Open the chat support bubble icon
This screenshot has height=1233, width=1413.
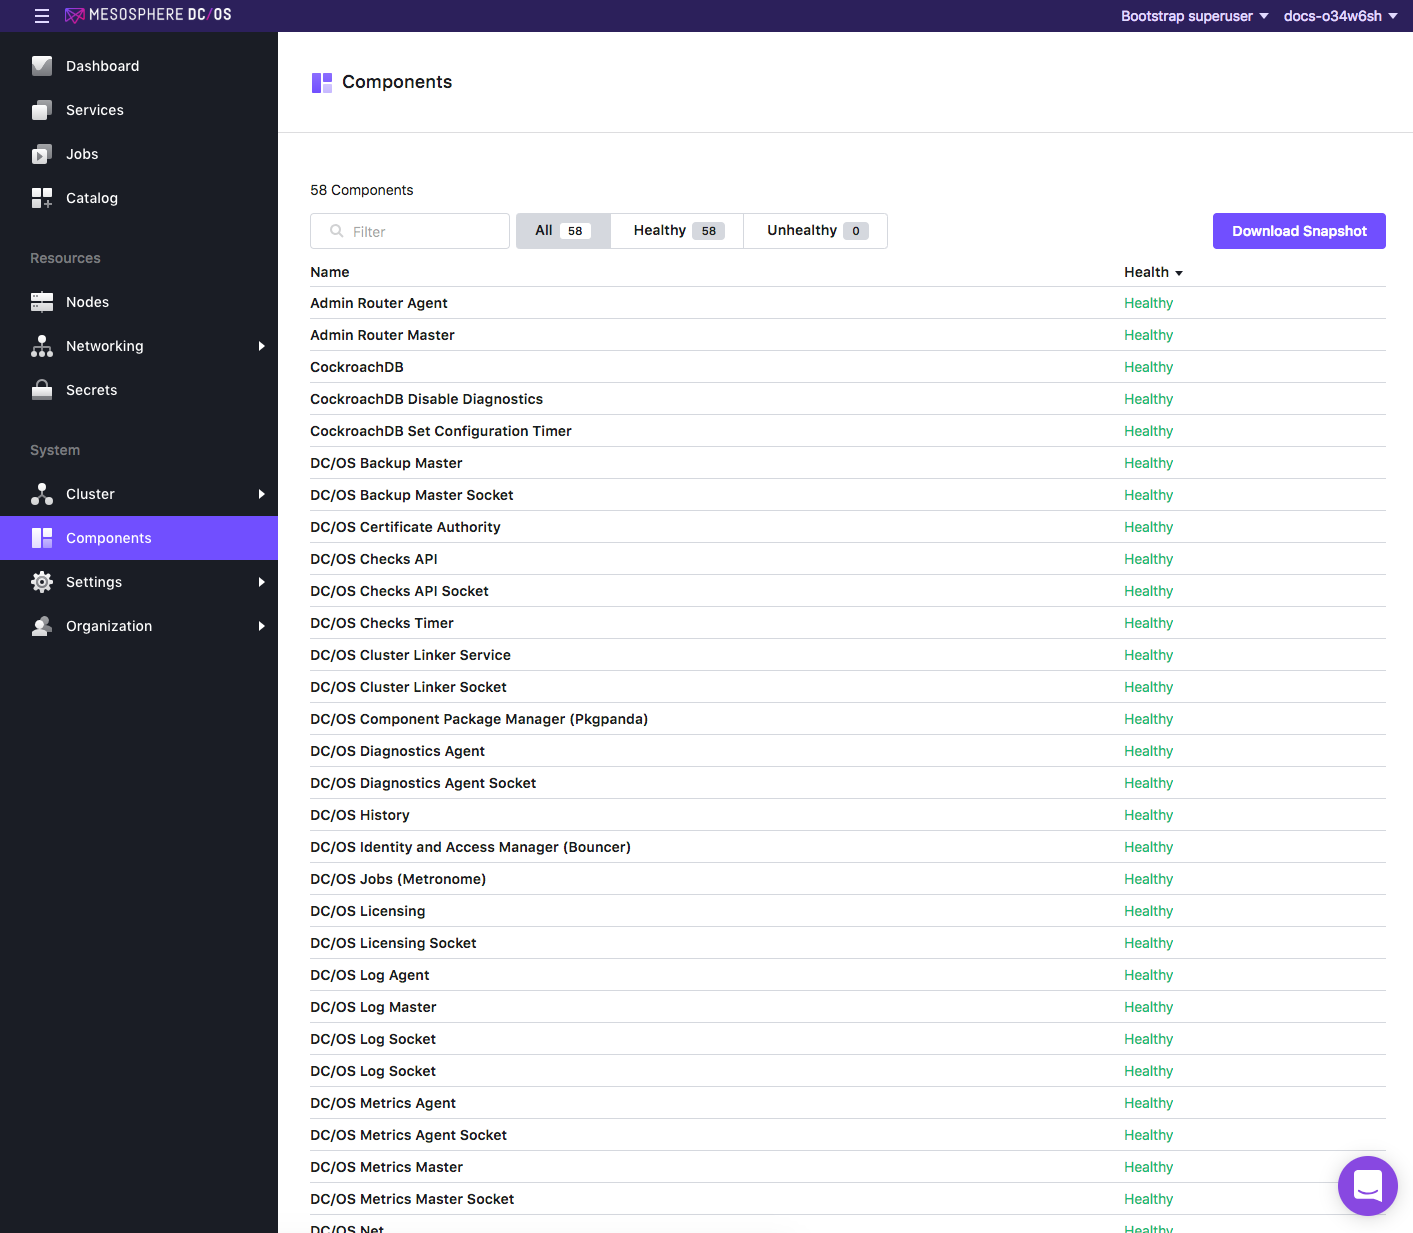click(1368, 1186)
